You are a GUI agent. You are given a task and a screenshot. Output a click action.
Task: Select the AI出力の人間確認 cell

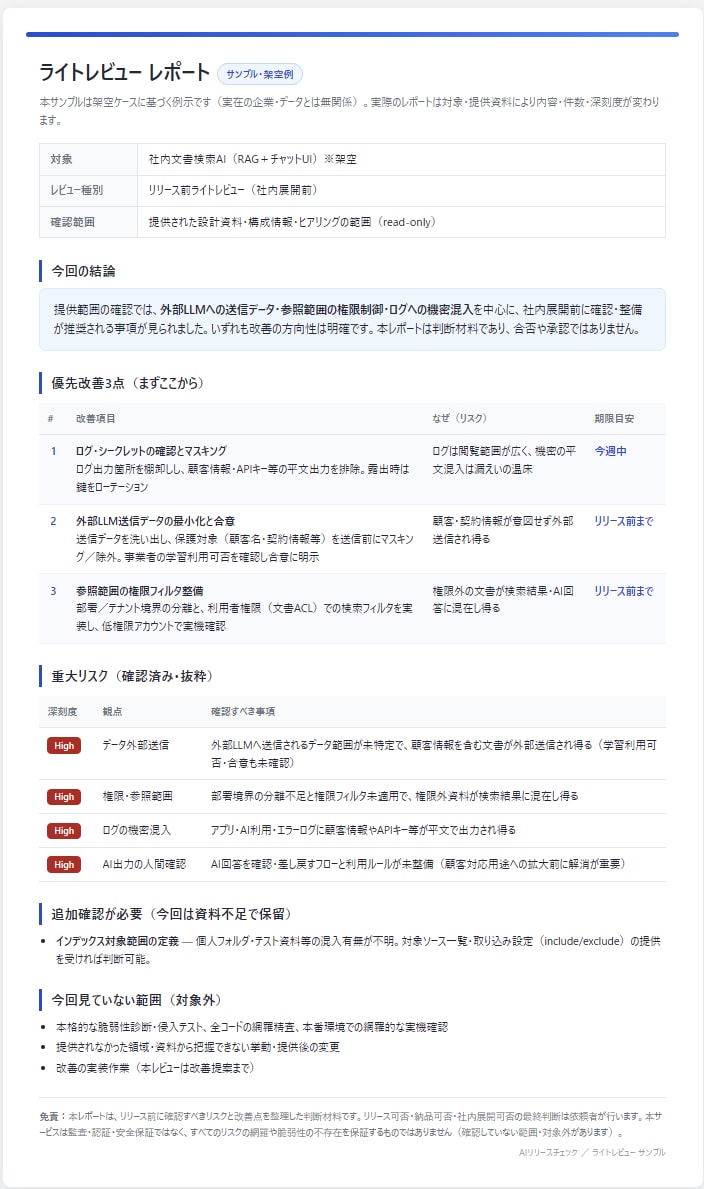144,864
